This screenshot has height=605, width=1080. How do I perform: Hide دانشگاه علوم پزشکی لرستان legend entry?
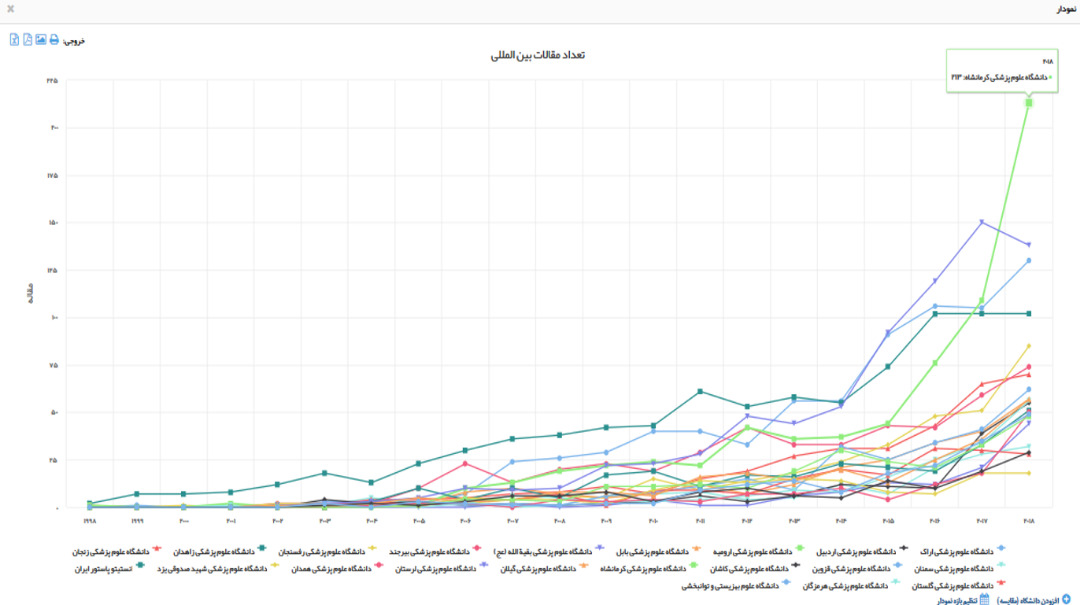tap(442, 568)
